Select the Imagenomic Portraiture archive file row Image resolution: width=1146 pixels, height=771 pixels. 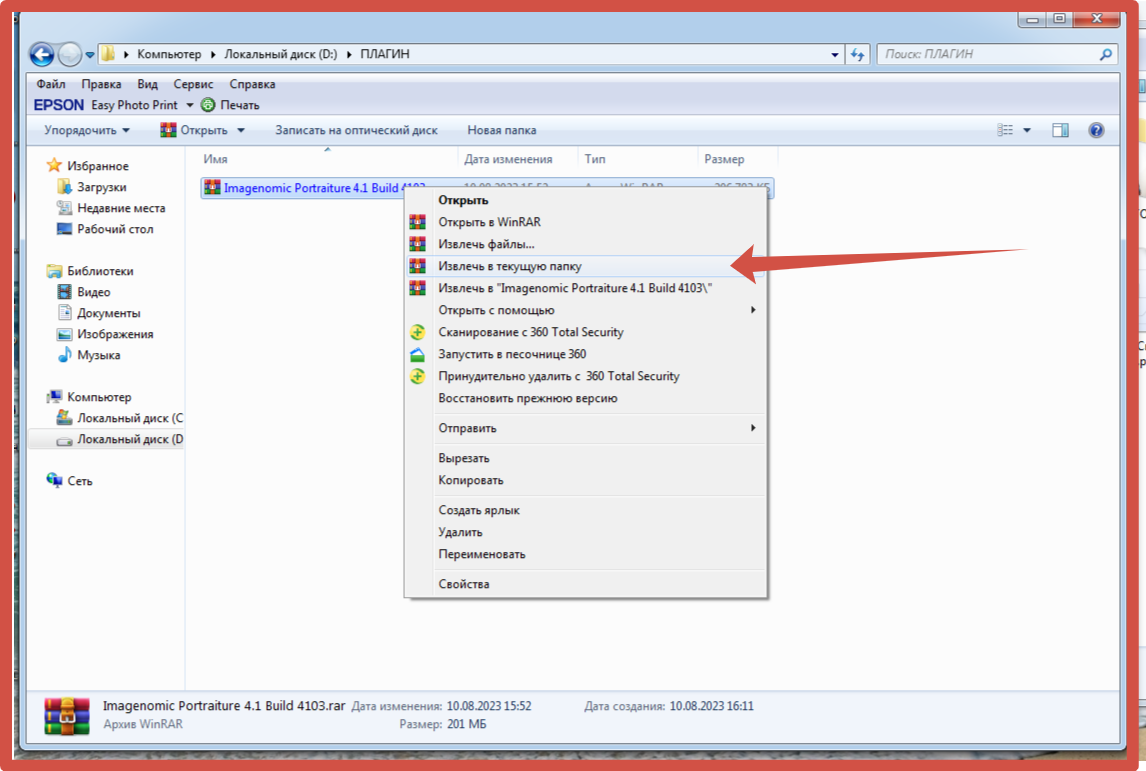(487, 188)
